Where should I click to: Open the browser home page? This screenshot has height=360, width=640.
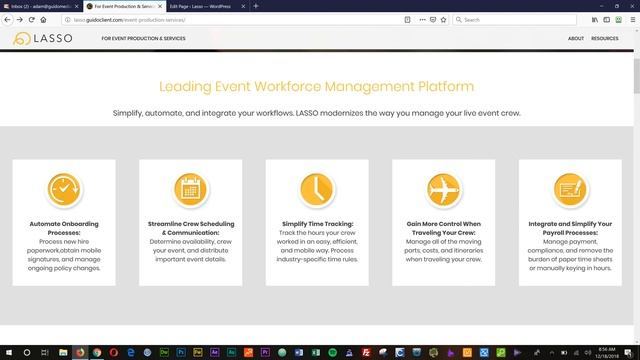click(x=43, y=20)
